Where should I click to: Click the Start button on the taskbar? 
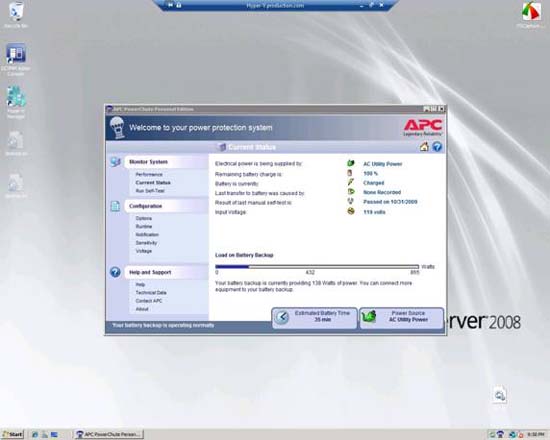point(12,434)
